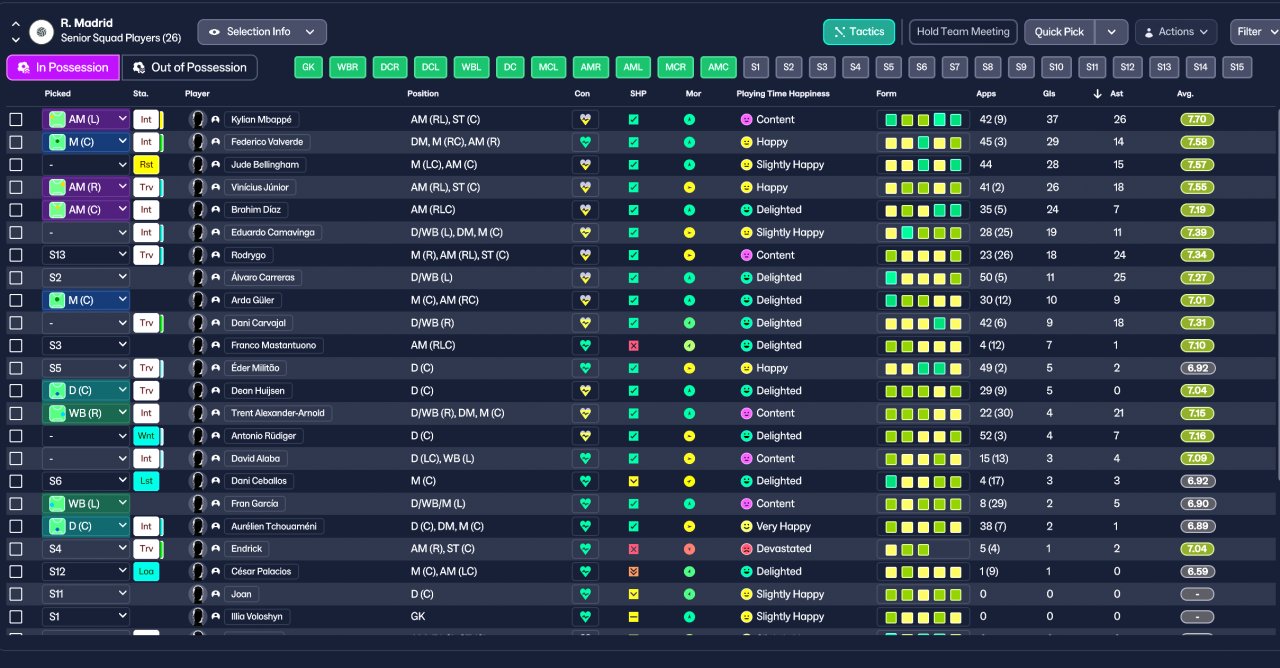This screenshot has width=1280, height=668.
Task: Open Dani Carvajal's empty picked dropdown
Action: pos(87,323)
